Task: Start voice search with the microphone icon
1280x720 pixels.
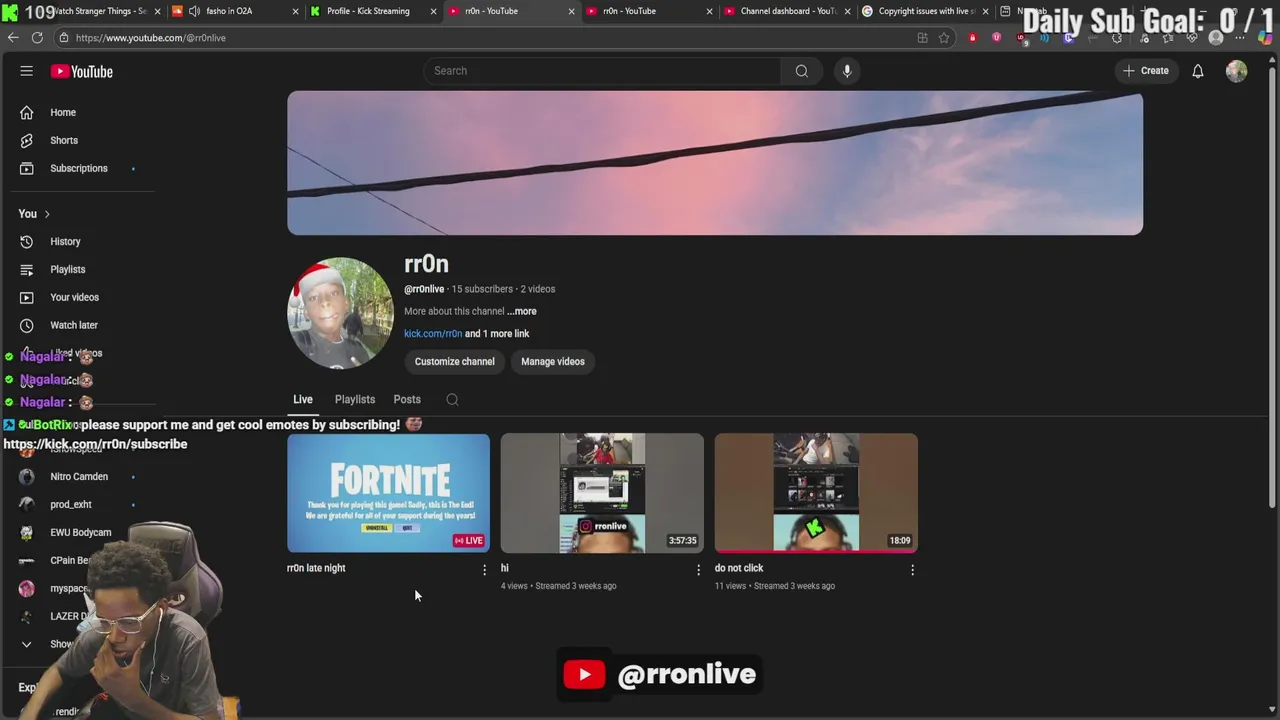Action: (847, 71)
